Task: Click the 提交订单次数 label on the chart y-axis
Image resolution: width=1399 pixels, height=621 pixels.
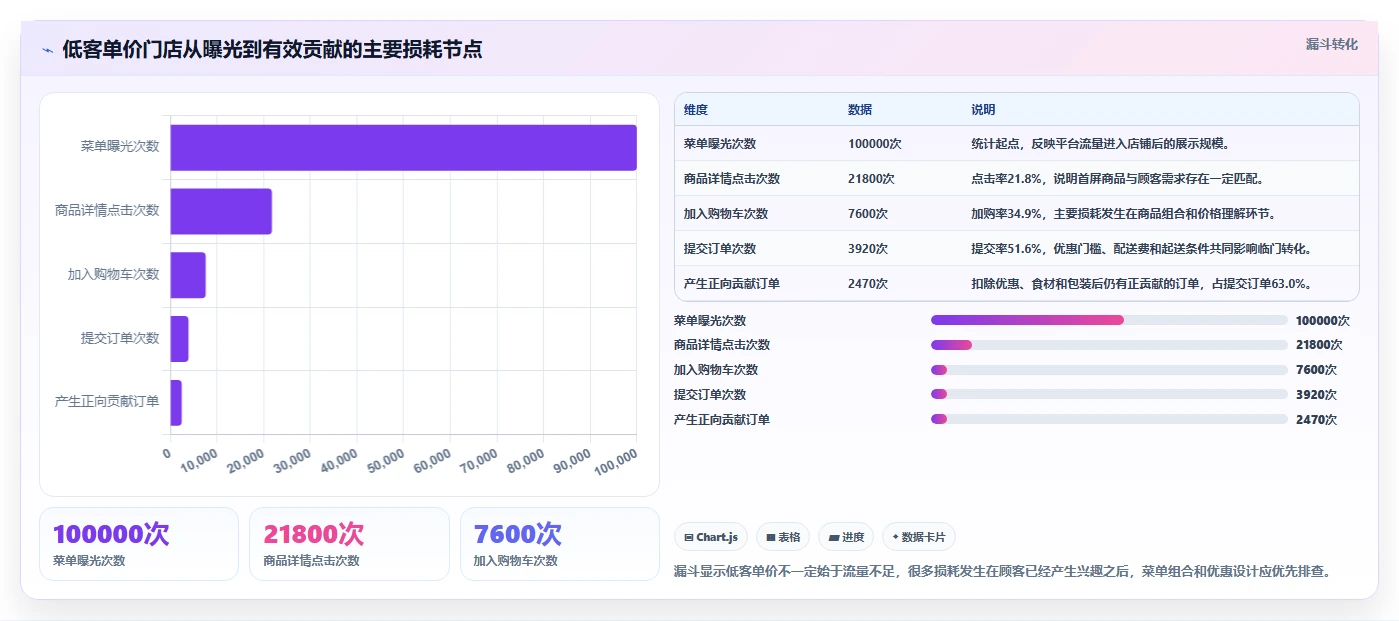Action: tap(120, 339)
